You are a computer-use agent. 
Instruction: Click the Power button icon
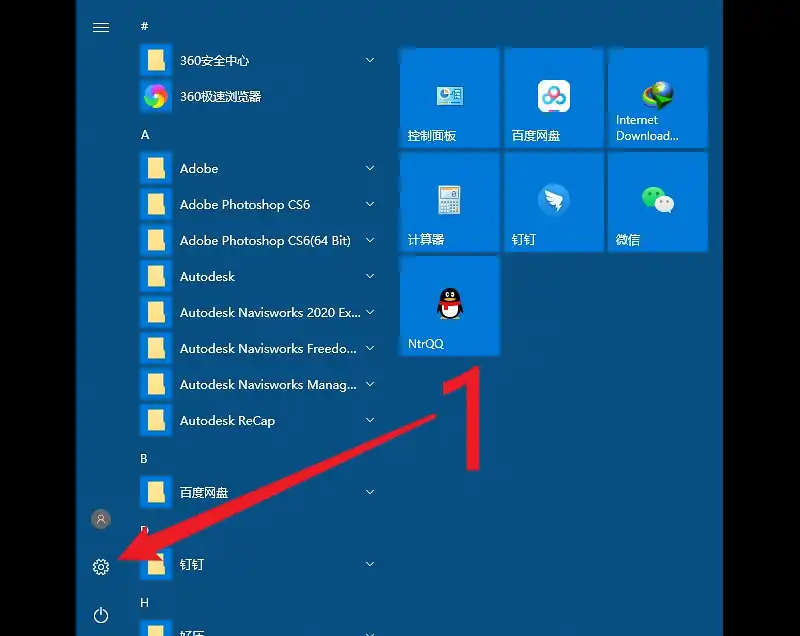(101, 615)
